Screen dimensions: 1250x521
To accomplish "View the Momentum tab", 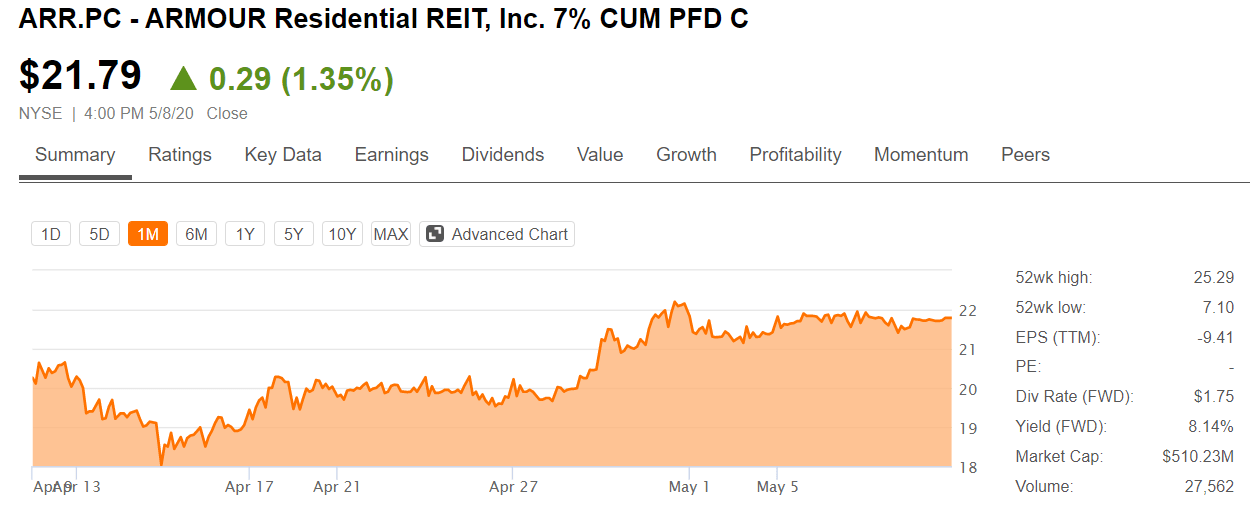I will tap(921, 155).
